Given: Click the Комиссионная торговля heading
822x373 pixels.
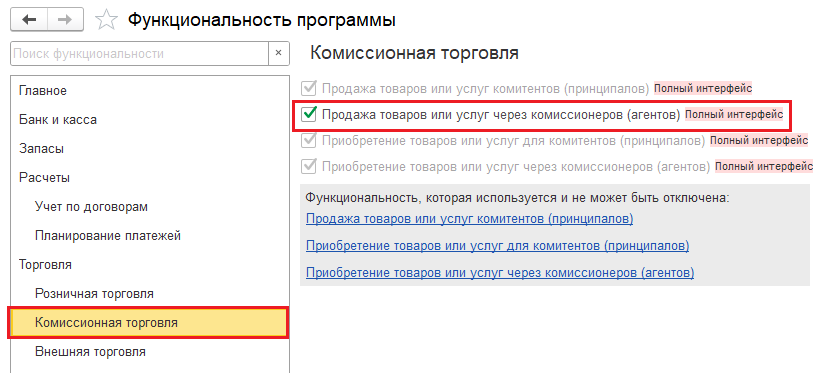Looking at the screenshot, I should click(x=414, y=53).
